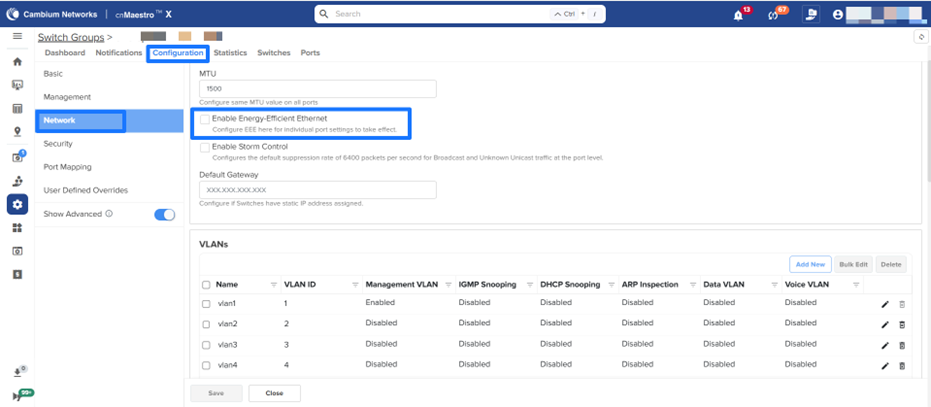Delete vlan3 using its trash icon

tap(901, 345)
